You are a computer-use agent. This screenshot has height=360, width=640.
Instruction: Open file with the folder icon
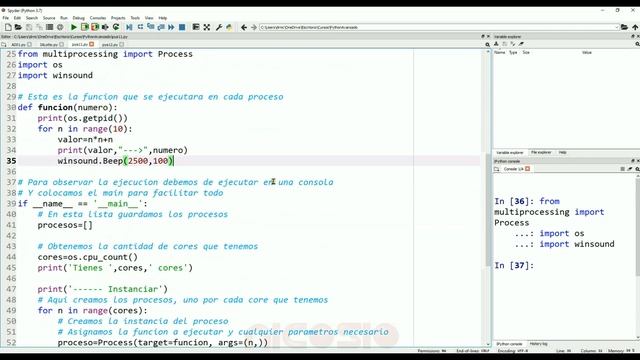[18, 27]
